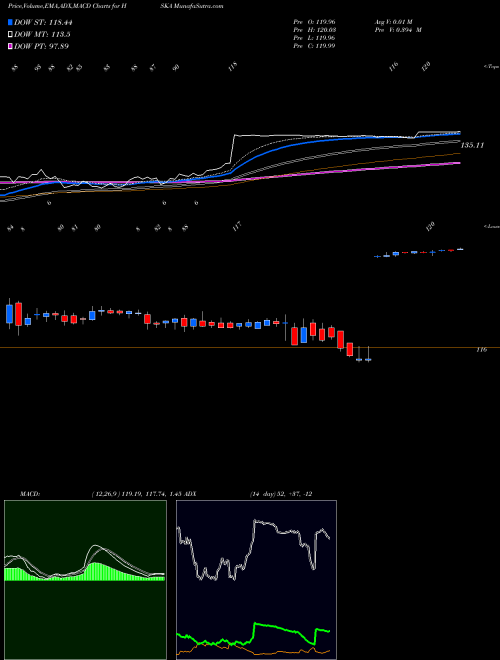The image size is (500, 660).
Task: Select the 'DOW MT: 113.5' label
Action: pyautogui.click(x=42, y=35)
